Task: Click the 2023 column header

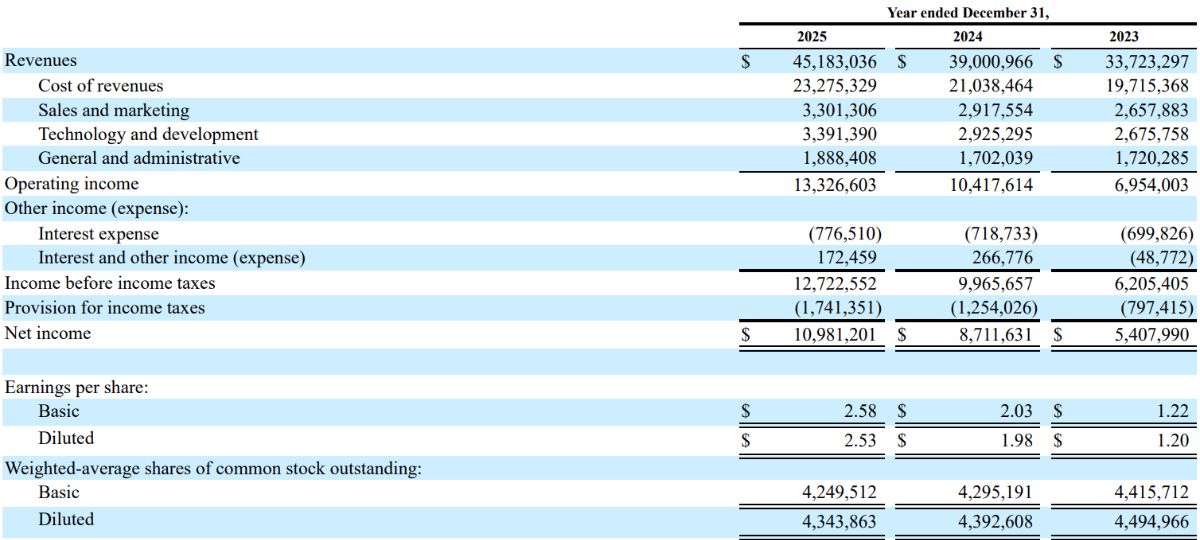Action: click(1123, 37)
